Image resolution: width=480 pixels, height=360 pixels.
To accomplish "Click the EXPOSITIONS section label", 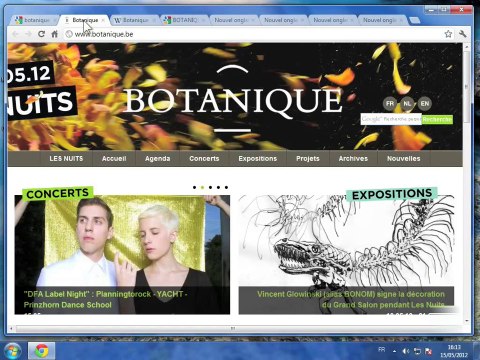I will pos(392,194).
